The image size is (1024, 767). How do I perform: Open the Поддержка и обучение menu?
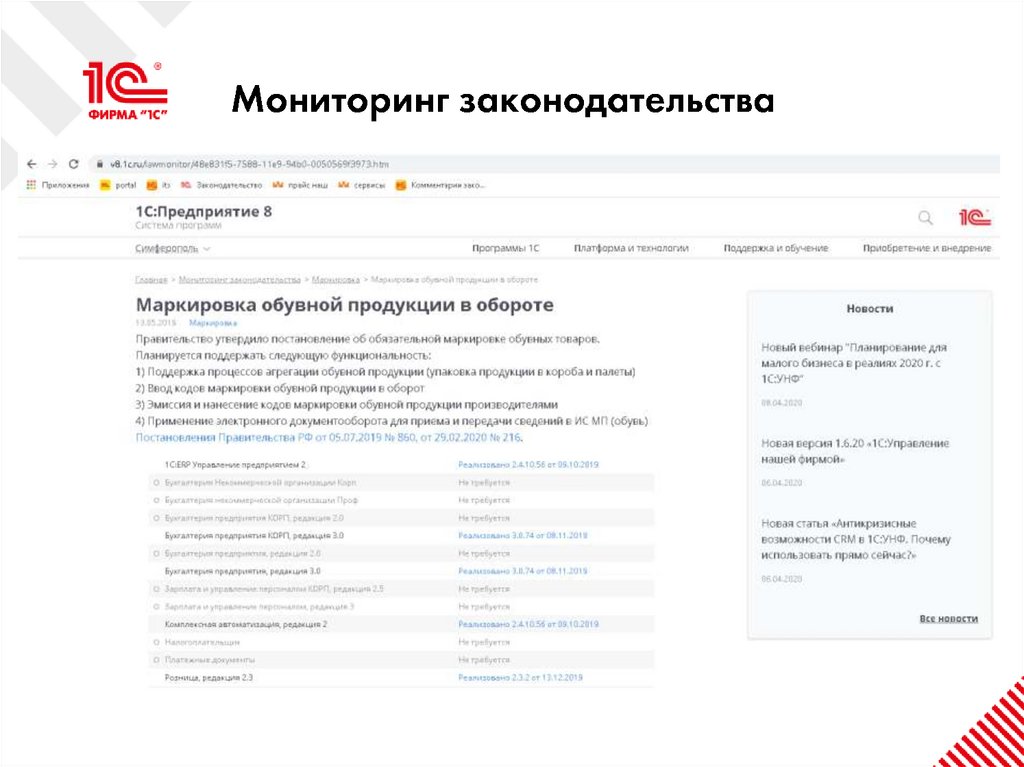tap(776, 248)
